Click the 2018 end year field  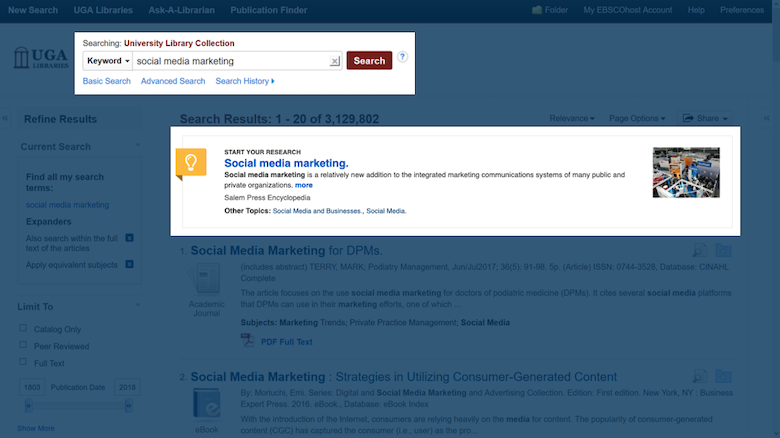pyautogui.click(x=127, y=387)
